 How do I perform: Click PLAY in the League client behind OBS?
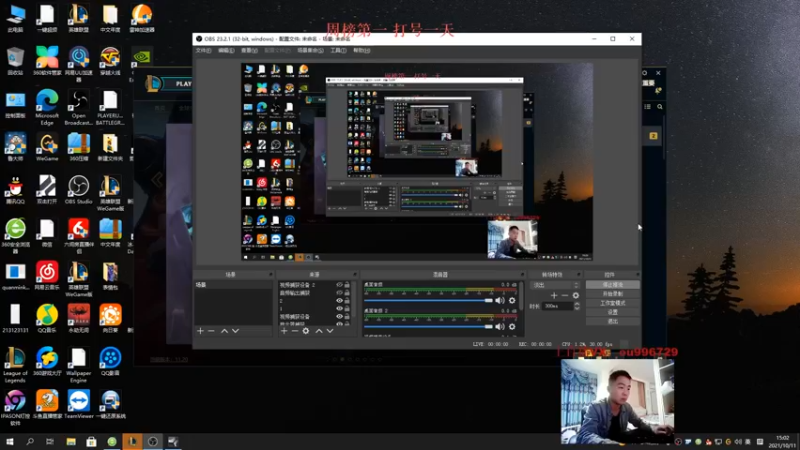click(x=183, y=84)
